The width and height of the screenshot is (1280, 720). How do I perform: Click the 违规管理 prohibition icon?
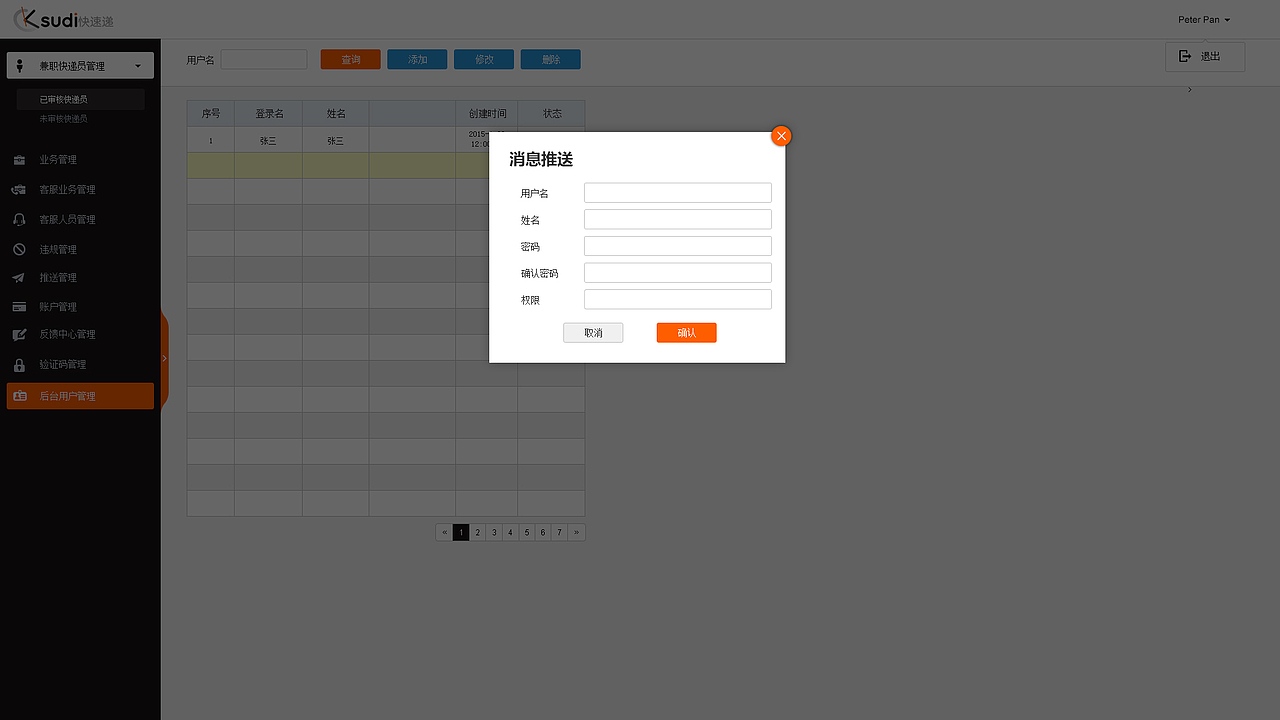19,250
